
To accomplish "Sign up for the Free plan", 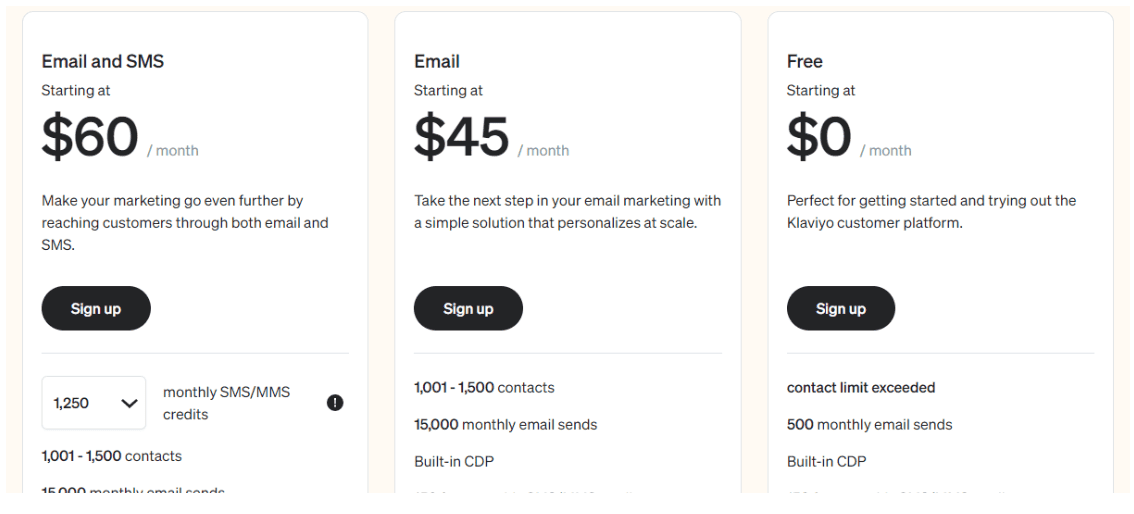I will coord(841,309).
